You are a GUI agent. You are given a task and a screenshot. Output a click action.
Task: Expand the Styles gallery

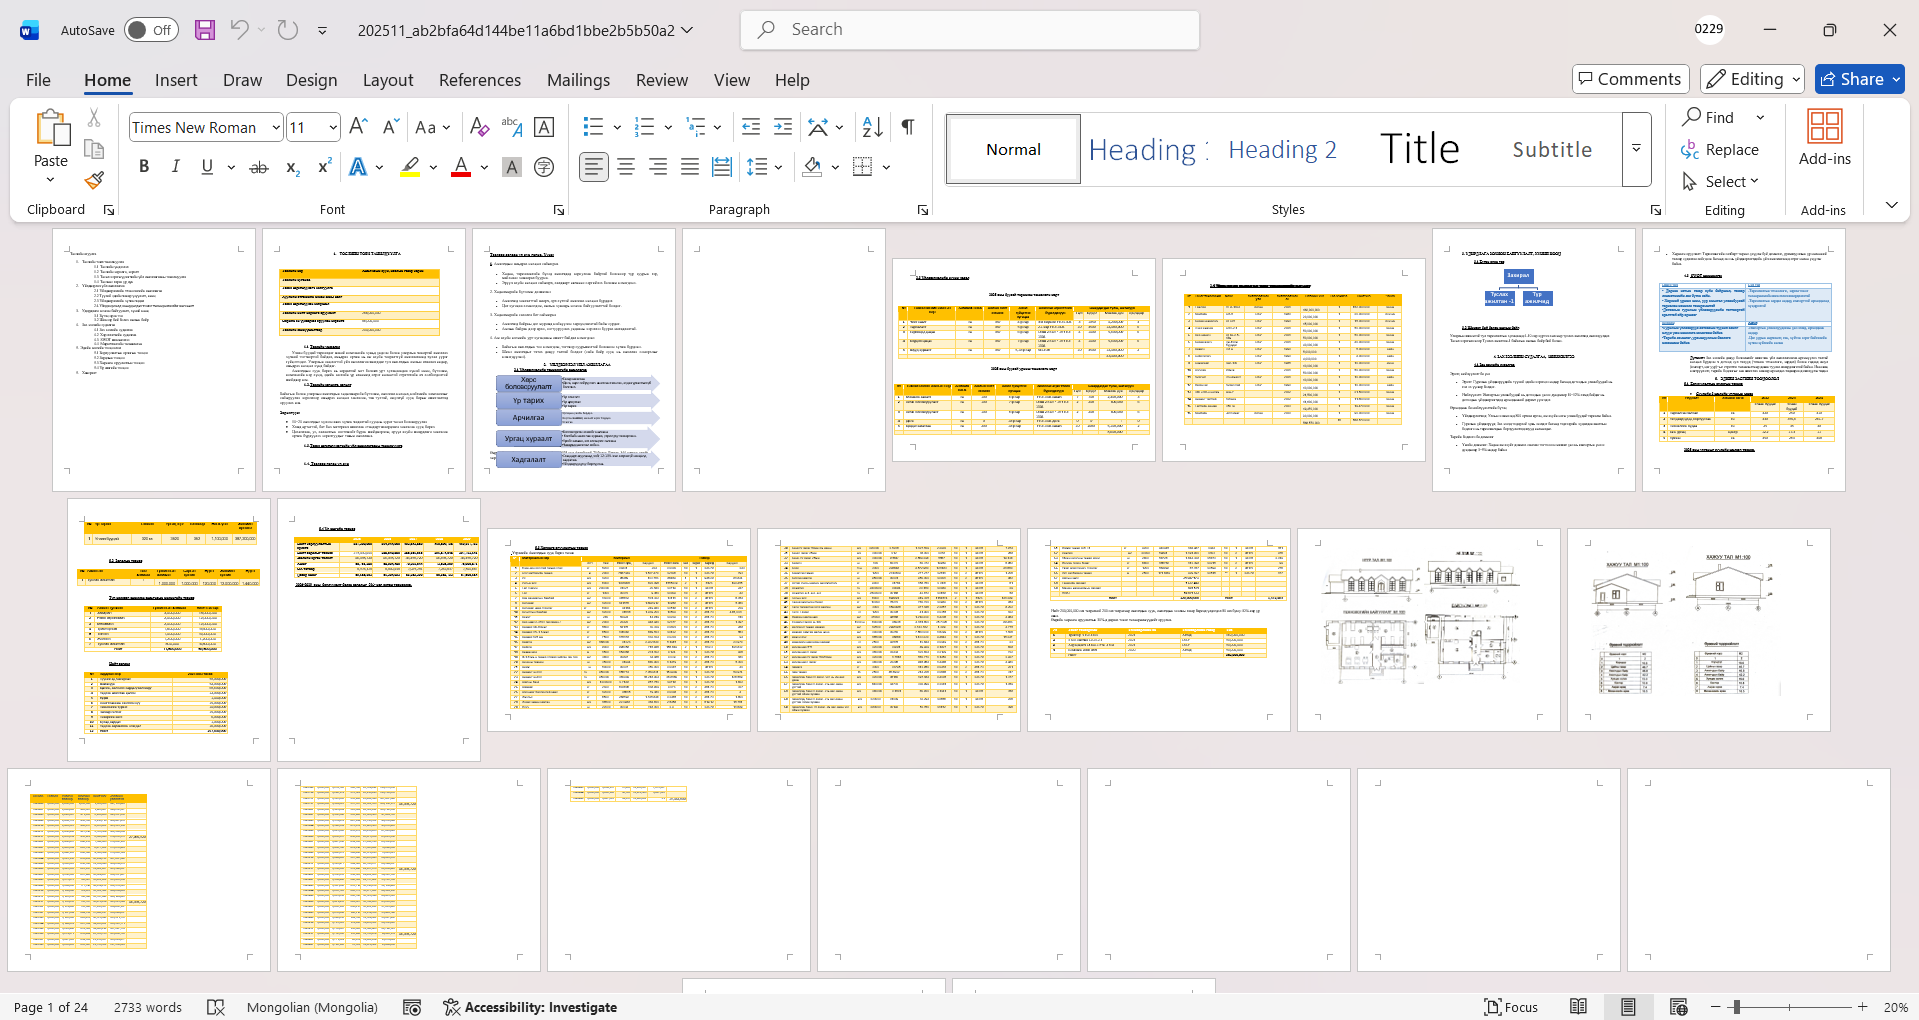click(1636, 149)
